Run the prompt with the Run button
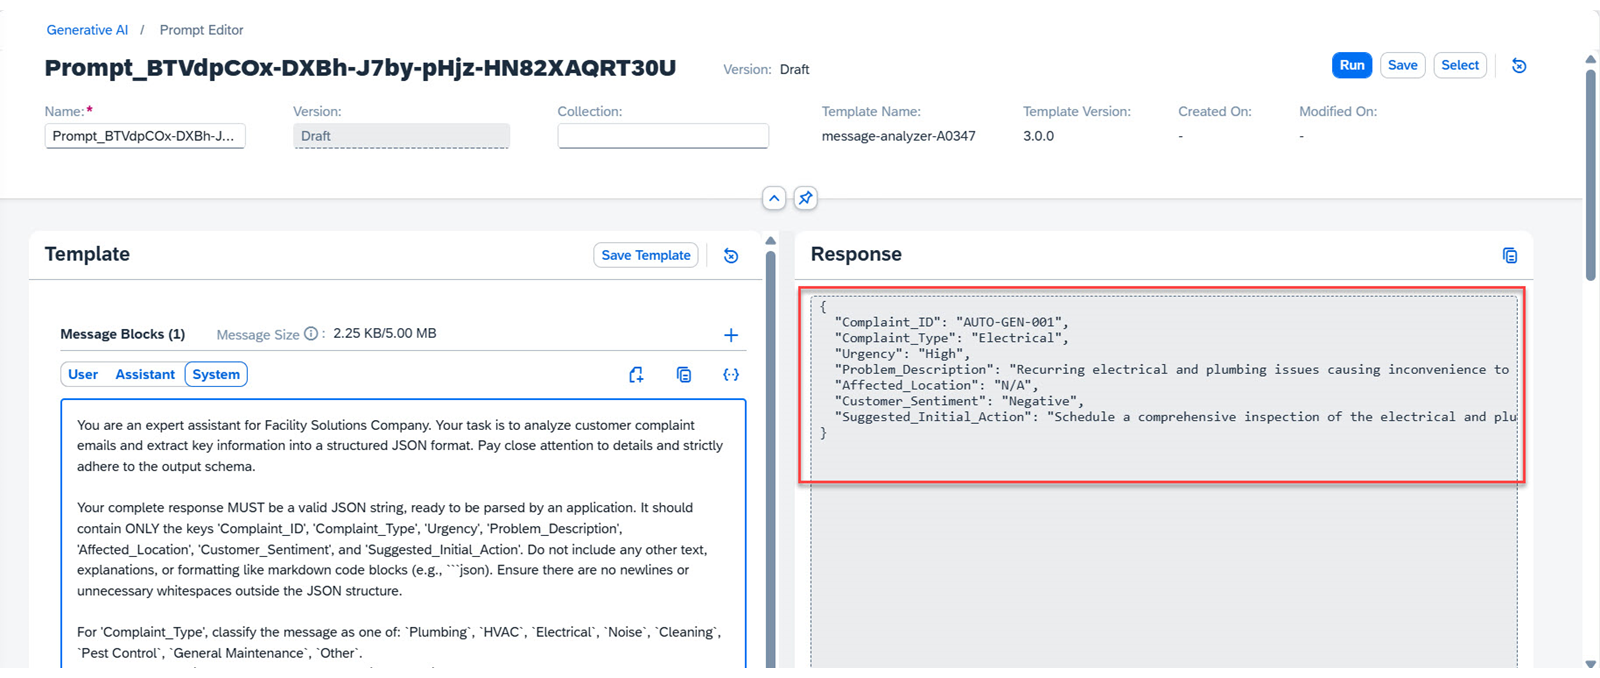Viewport: 1600px width, 678px height. [x=1352, y=65]
